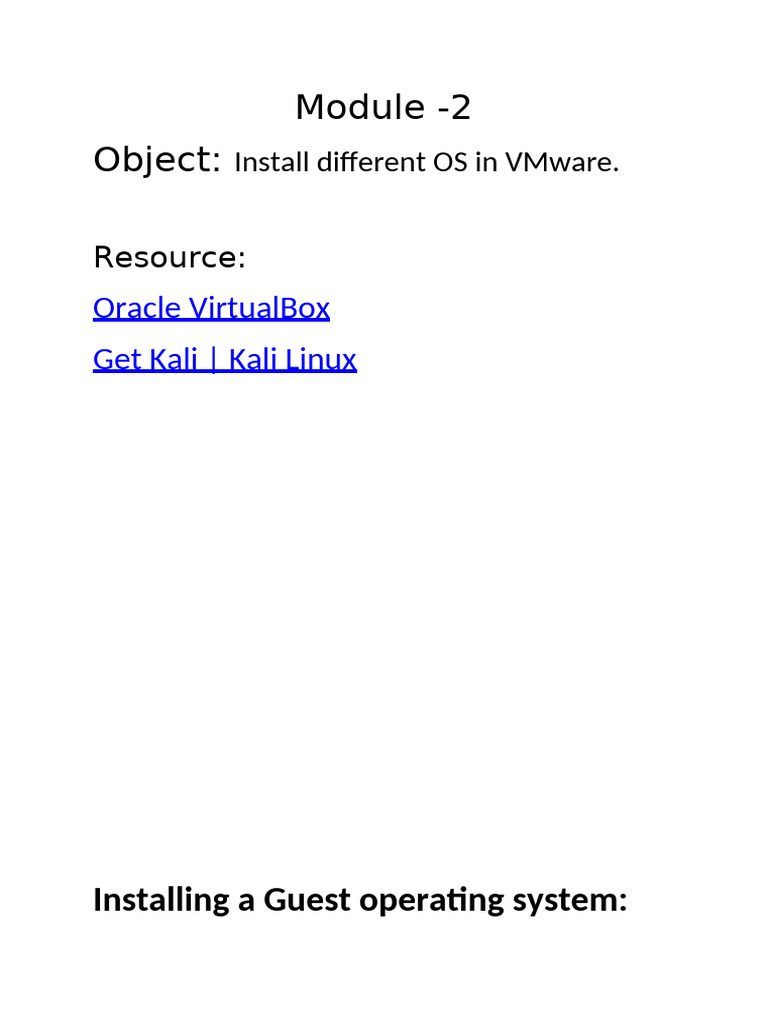Image resolution: width=768 pixels, height=1024 pixels.
Task: Open the Get Kali | Kali Linux link
Action: pyautogui.click(x=225, y=359)
